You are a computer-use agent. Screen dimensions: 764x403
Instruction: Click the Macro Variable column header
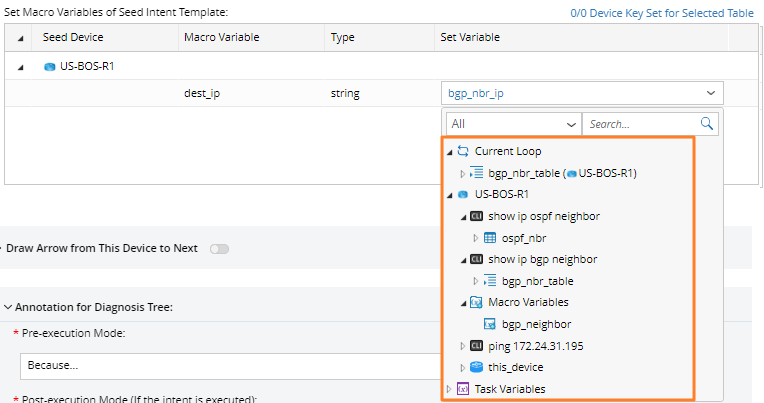221,37
